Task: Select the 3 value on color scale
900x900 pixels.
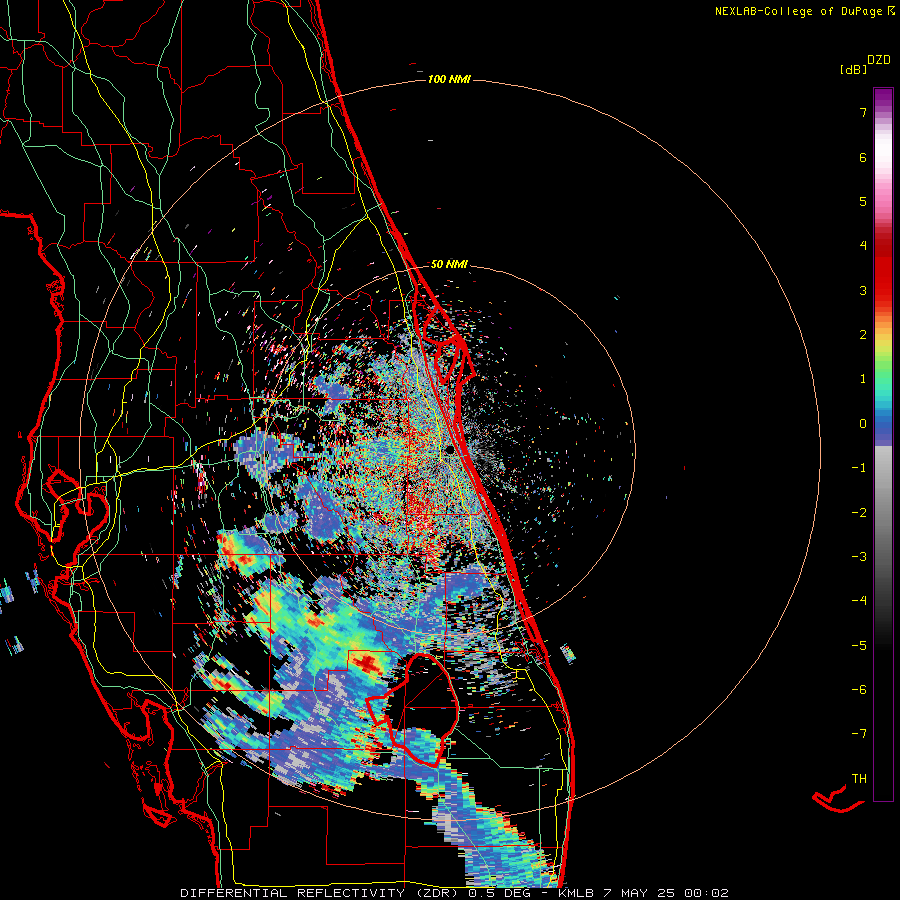Action: pos(863,290)
